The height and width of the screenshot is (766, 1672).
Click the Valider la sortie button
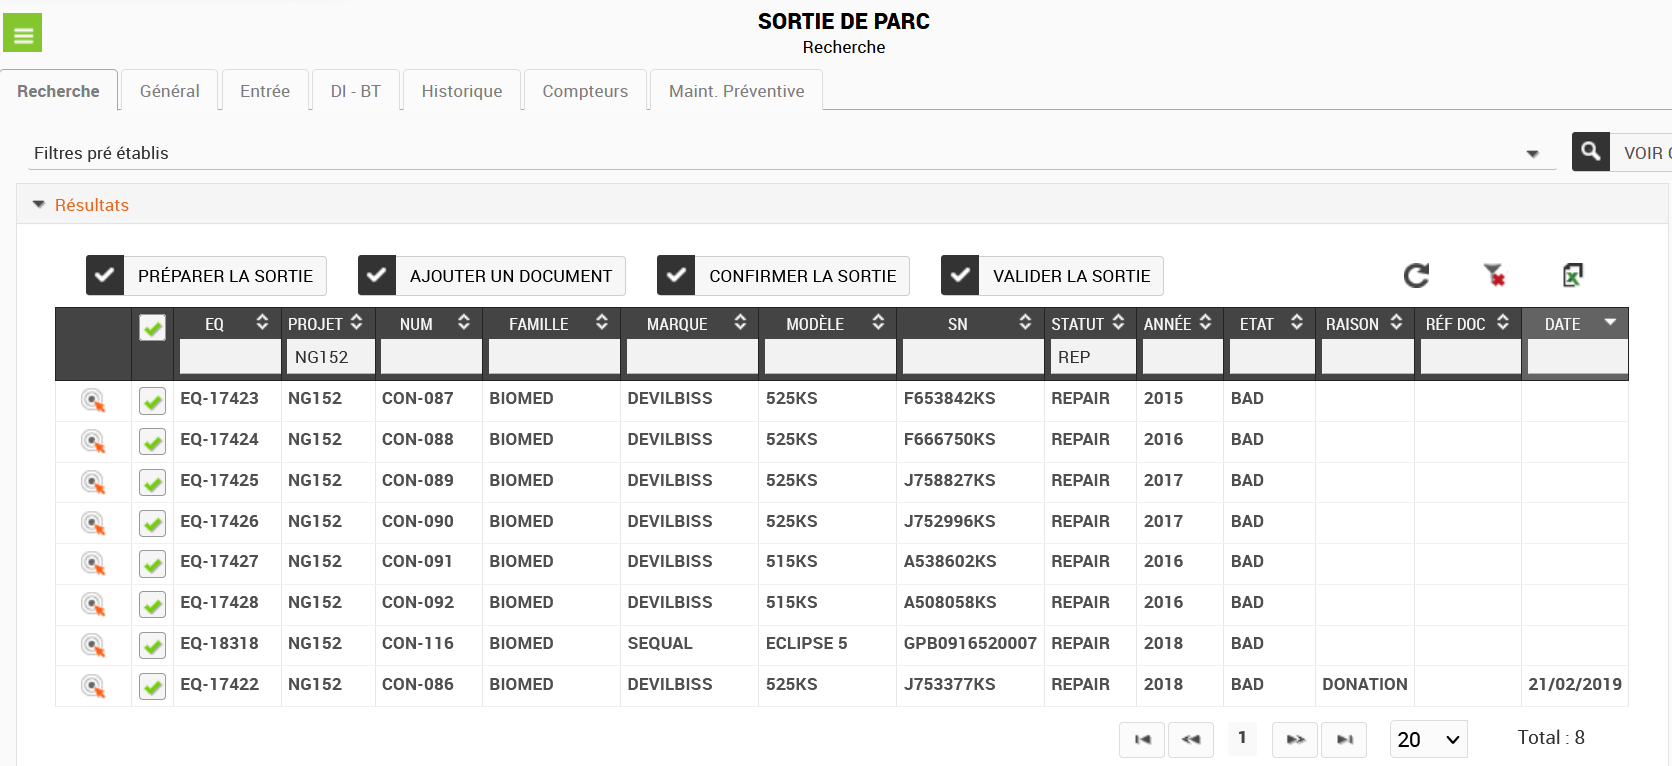[1052, 276]
